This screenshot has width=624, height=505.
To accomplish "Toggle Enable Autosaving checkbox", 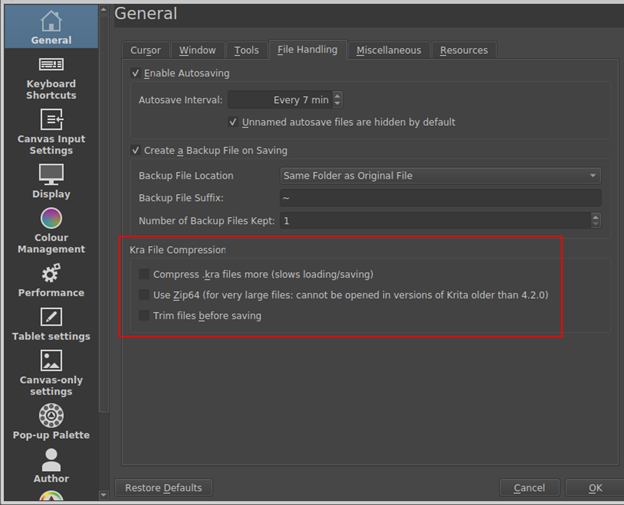I will pos(135,73).
